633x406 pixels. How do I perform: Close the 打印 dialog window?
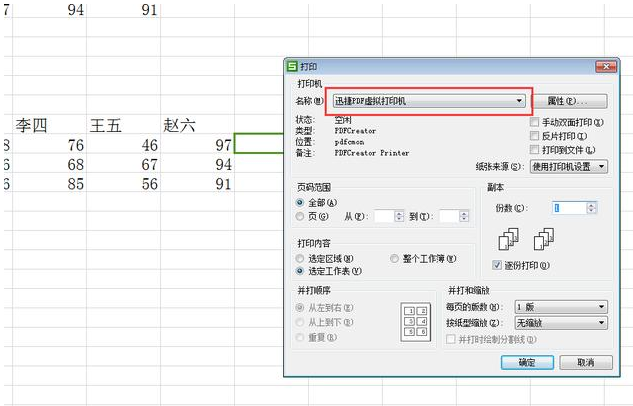point(606,67)
